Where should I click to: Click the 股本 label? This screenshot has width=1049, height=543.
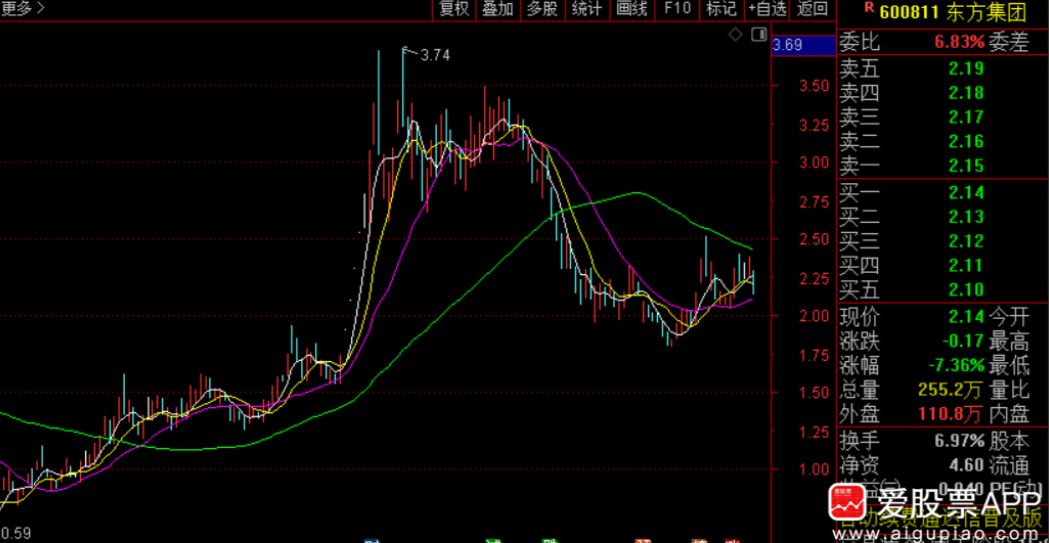1009,441
